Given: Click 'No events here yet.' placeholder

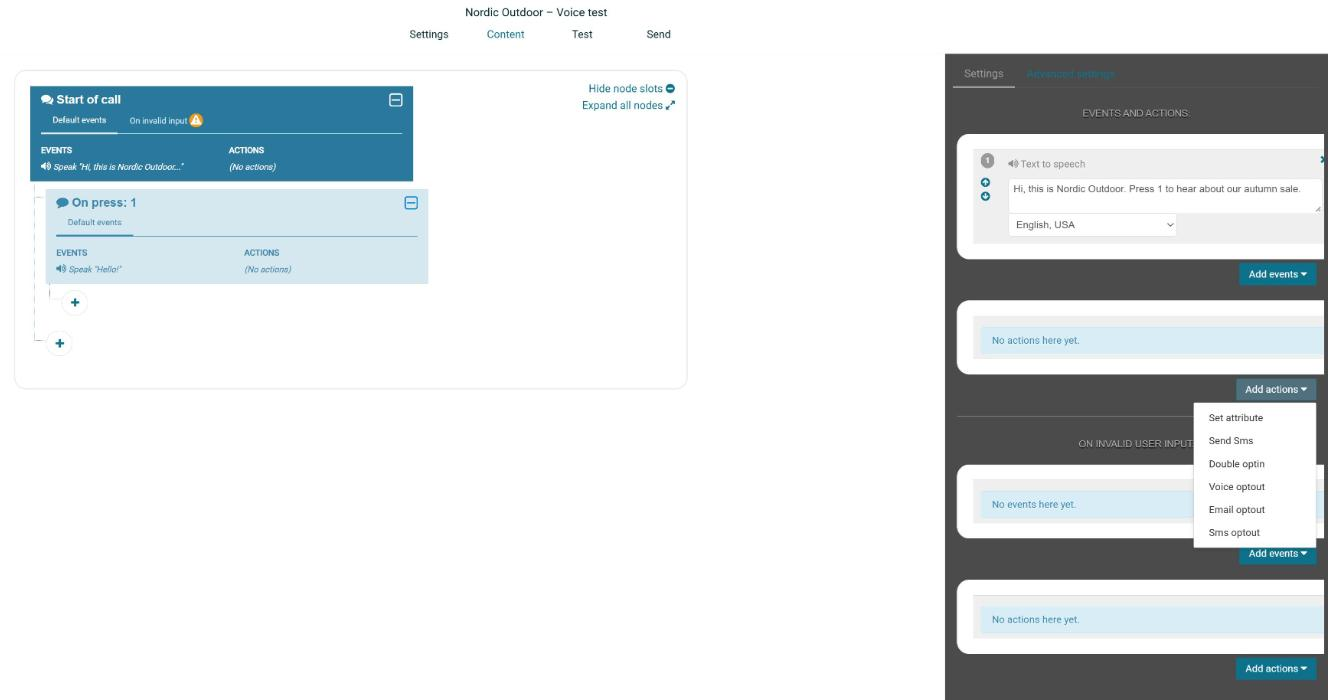Looking at the screenshot, I should click(x=1034, y=505).
